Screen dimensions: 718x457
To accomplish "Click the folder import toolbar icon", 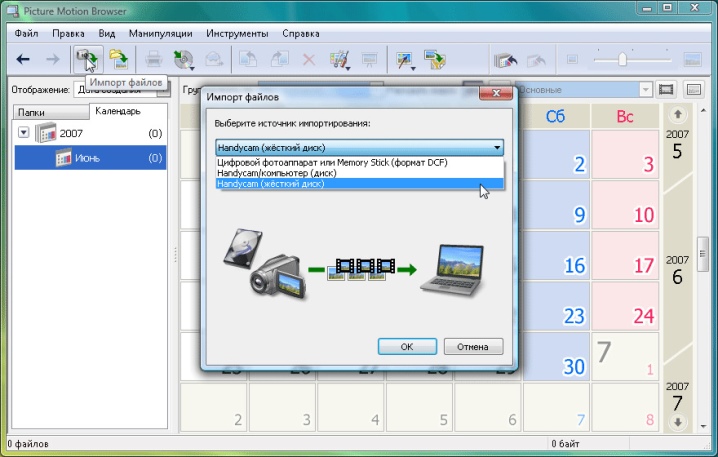I will point(119,59).
